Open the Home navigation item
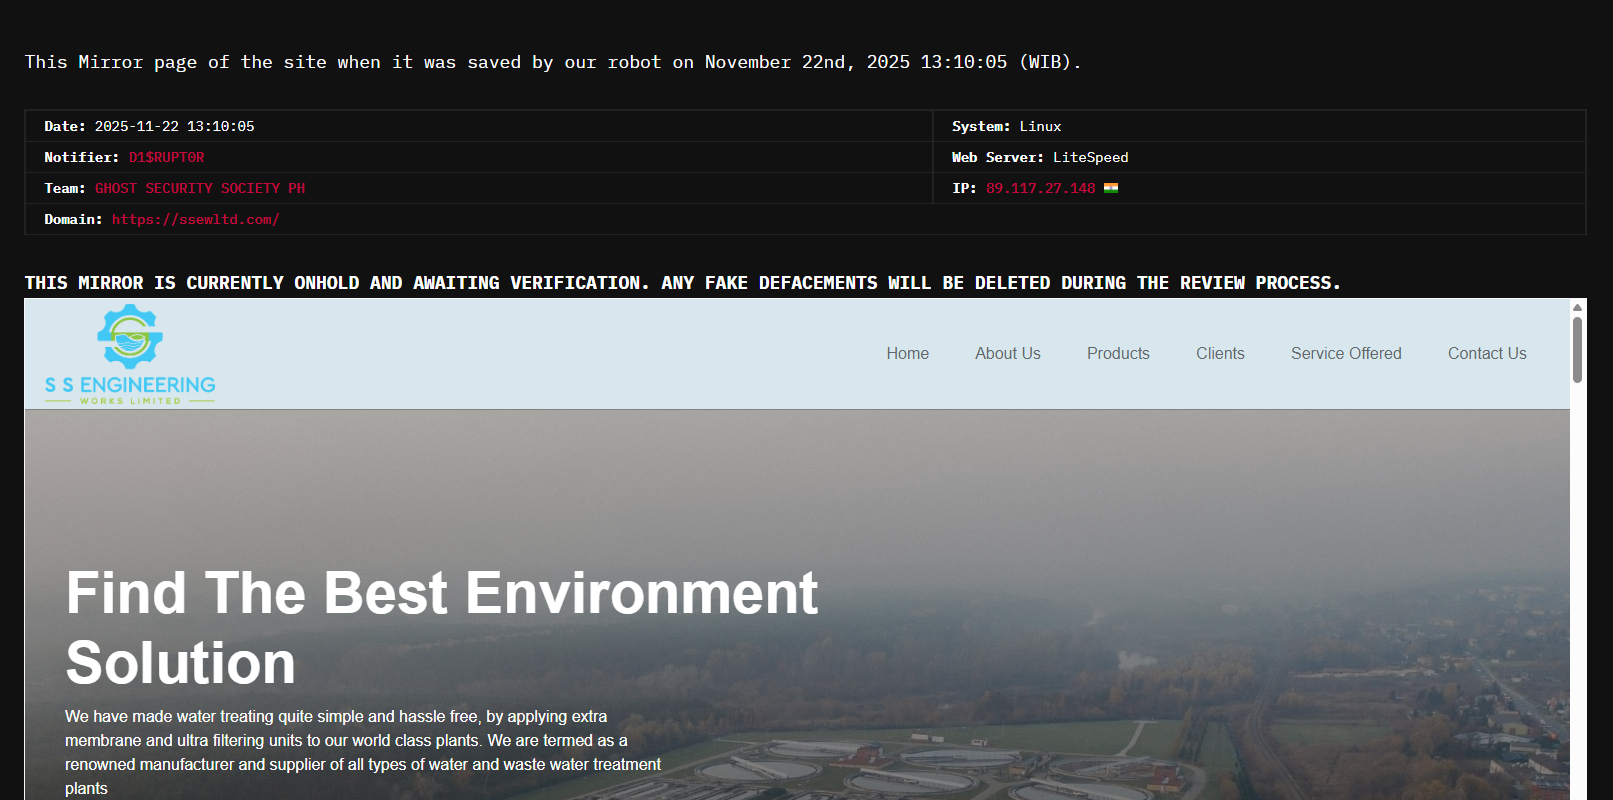 tap(907, 354)
